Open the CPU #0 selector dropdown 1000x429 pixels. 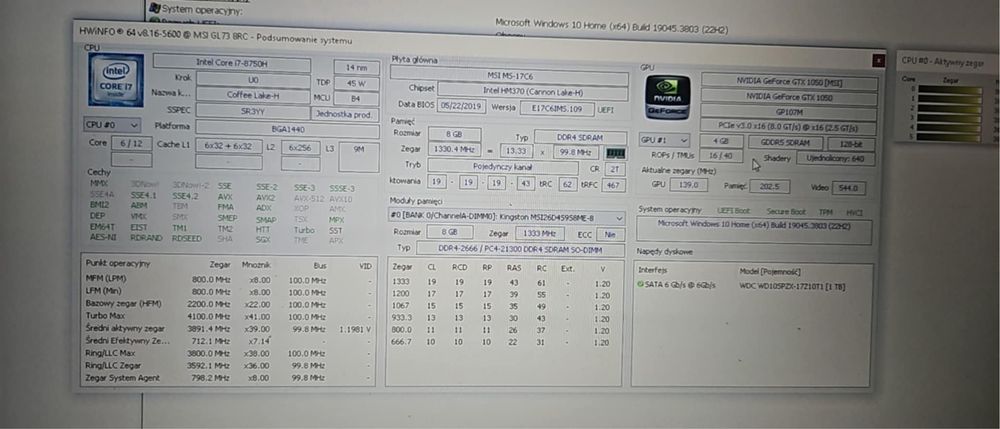(112, 124)
